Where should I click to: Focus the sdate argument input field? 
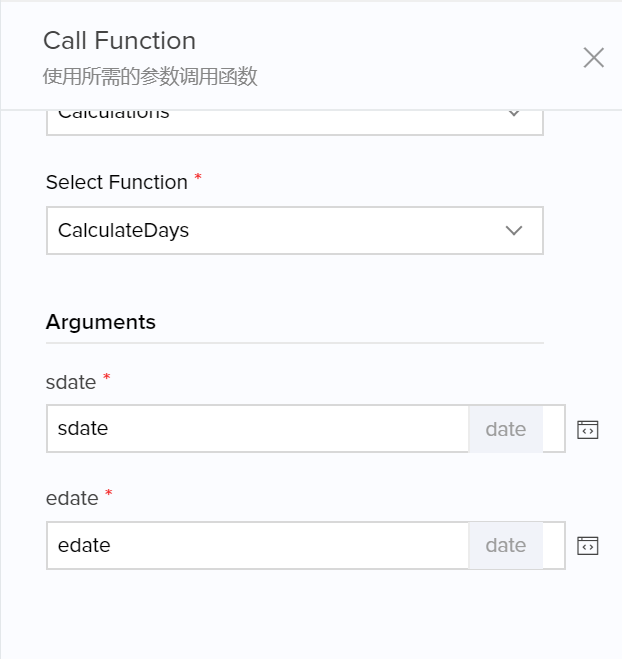tap(257, 429)
